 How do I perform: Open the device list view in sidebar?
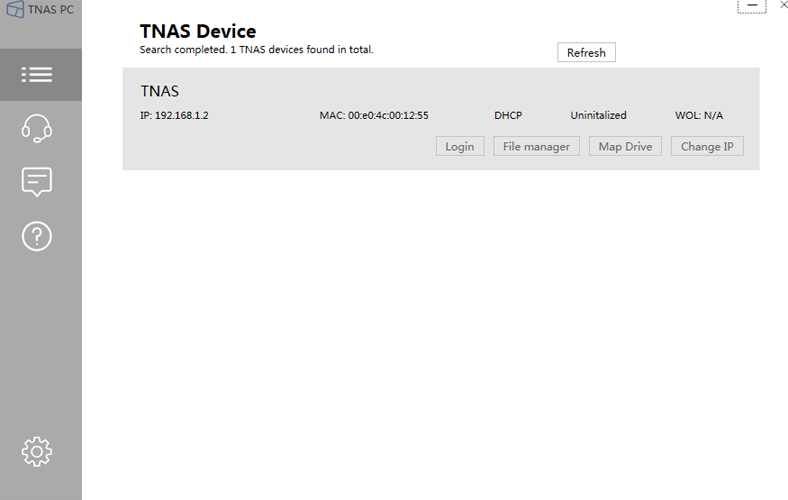pyautogui.click(x=37, y=74)
